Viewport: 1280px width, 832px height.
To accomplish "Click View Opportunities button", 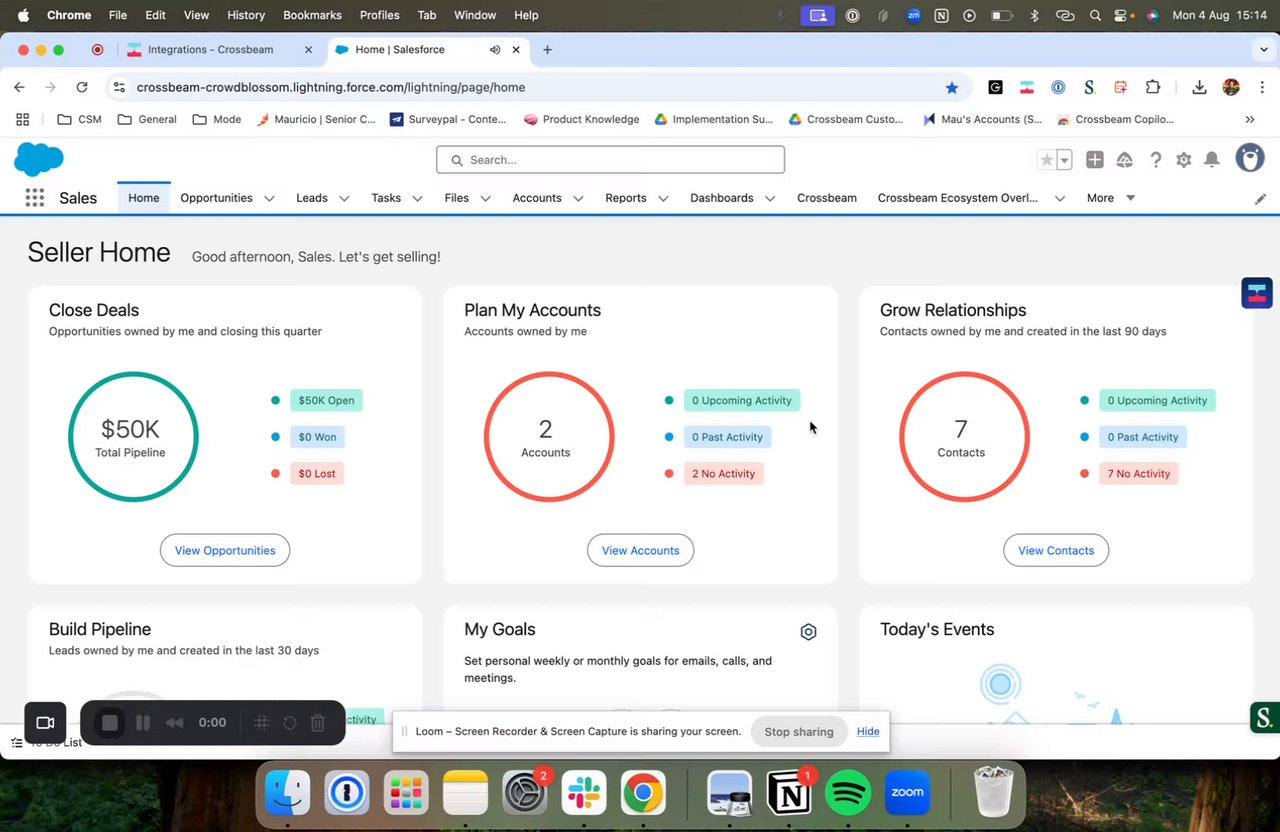I will click(x=225, y=550).
